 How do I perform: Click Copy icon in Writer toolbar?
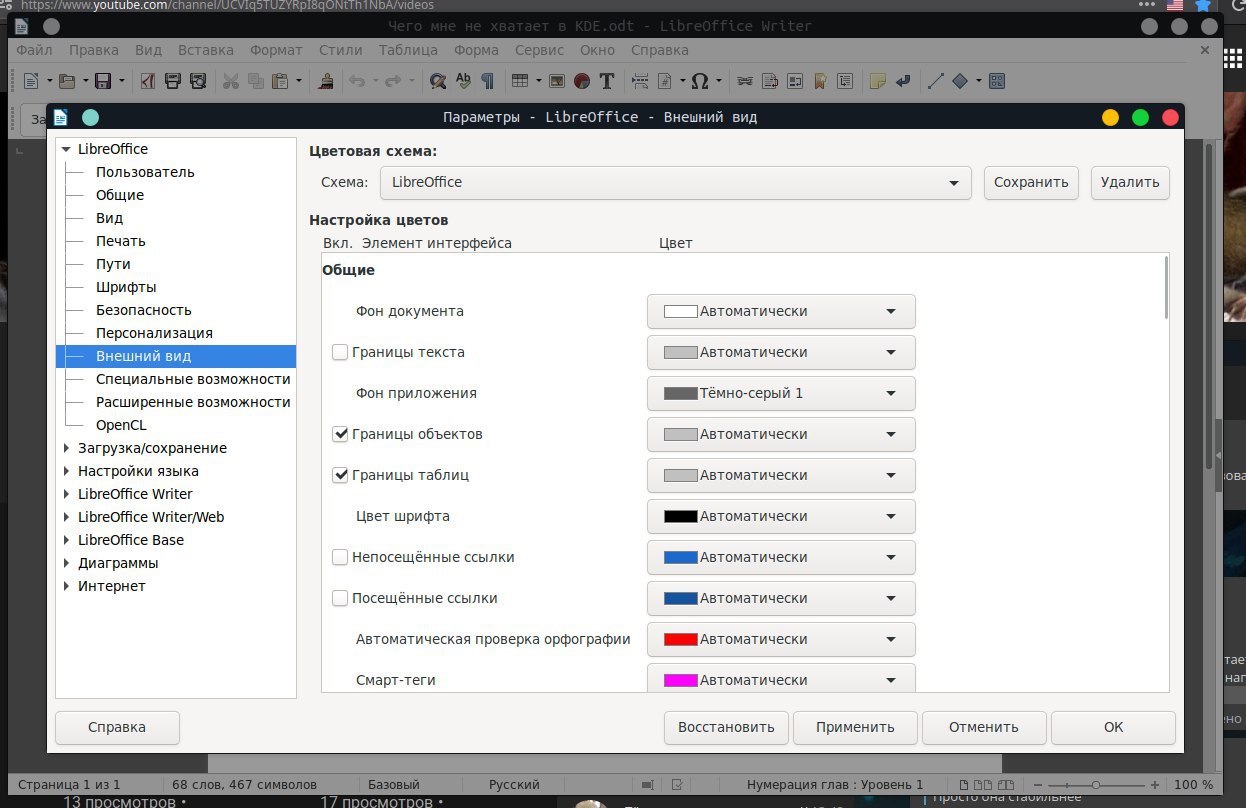[256, 81]
